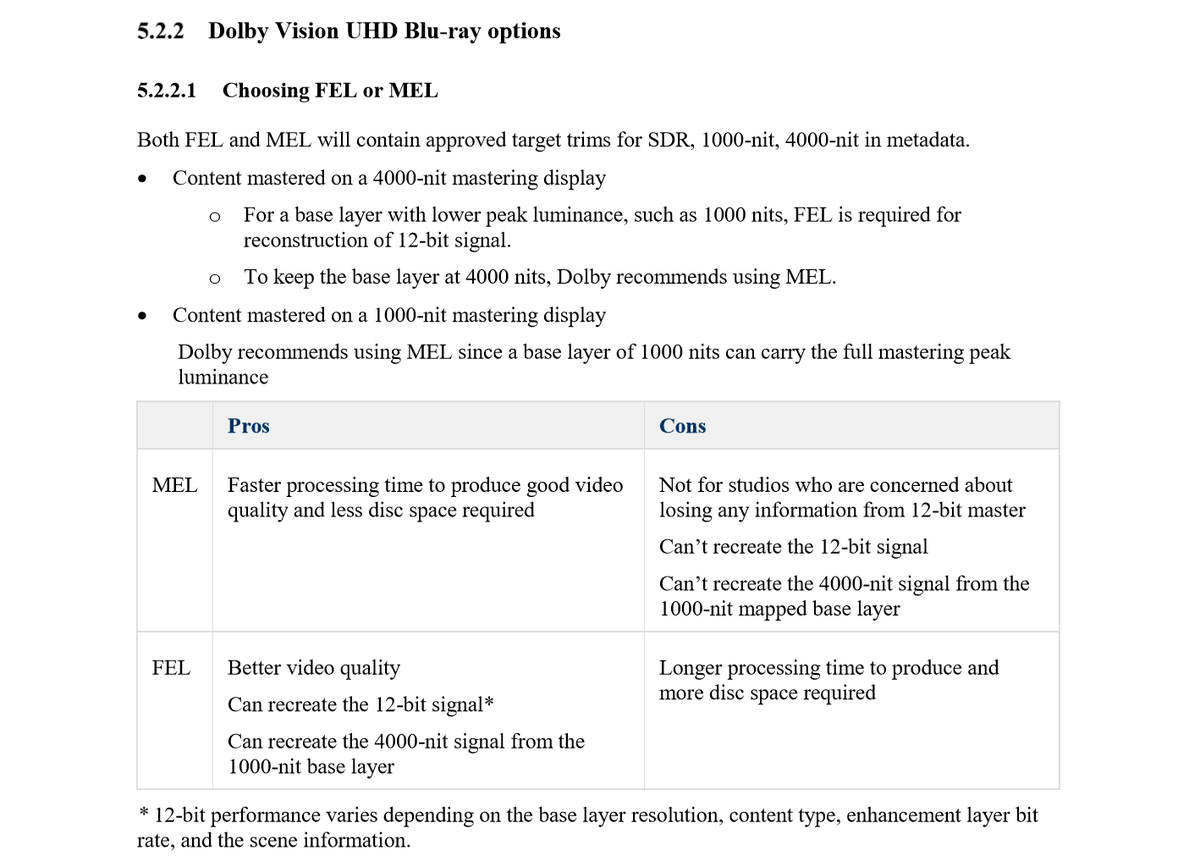This screenshot has width=1200, height=856.
Task: Select the 4000-nit mastering display bullet
Action: pos(388,178)
